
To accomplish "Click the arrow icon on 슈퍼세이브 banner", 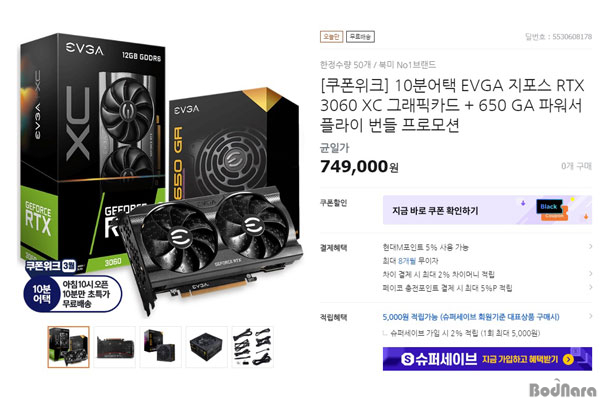I will pos(568,359).
